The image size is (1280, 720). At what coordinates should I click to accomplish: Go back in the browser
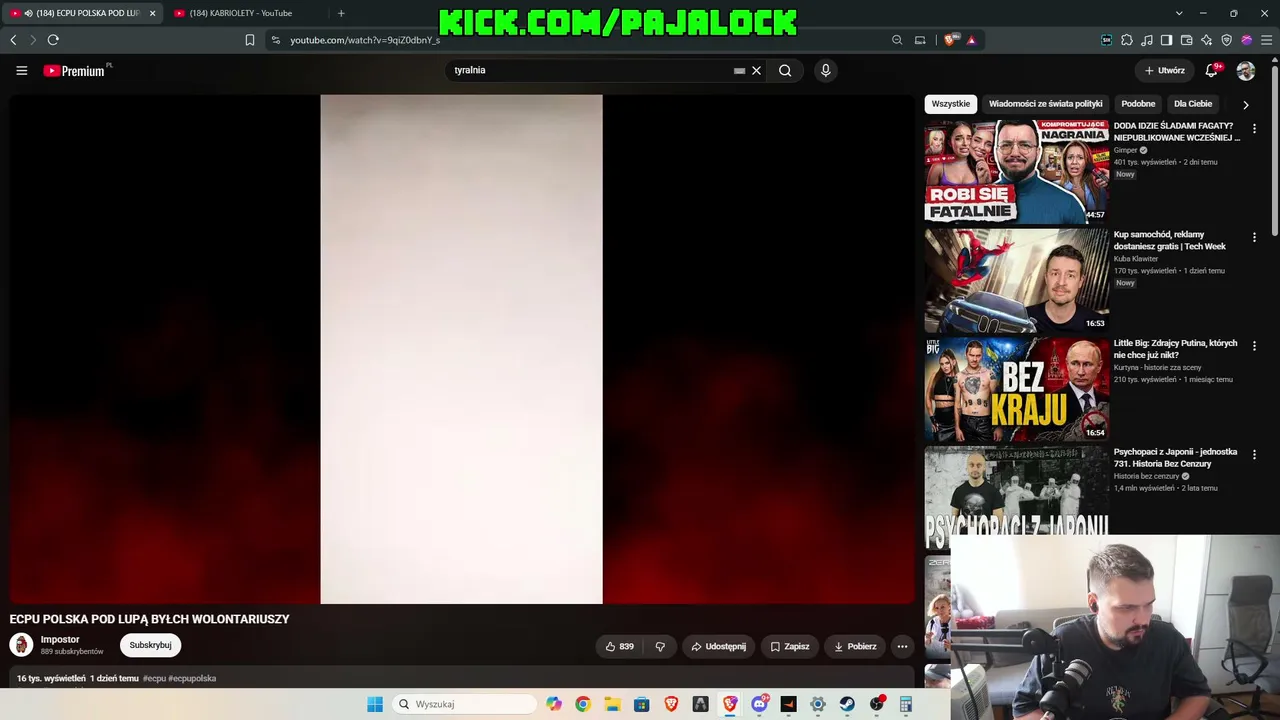coord(13,40)
